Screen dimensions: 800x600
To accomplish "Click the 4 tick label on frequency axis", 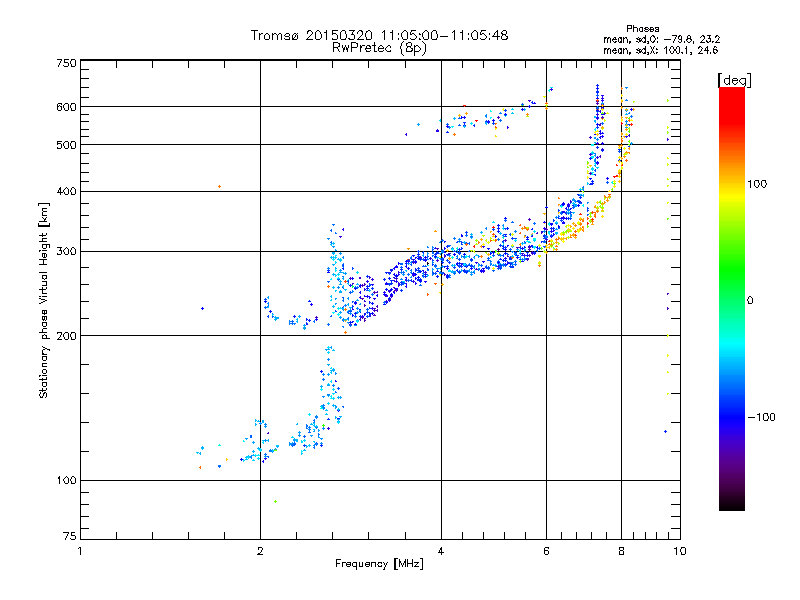I will click(x=441, y=551).
